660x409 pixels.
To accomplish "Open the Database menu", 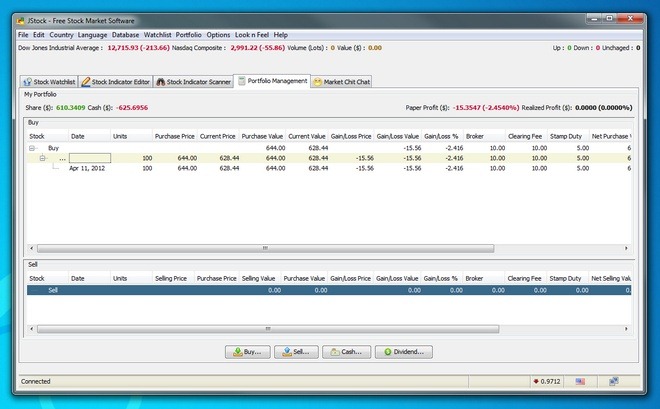I will pyautogui.click(x=125, y=35).
